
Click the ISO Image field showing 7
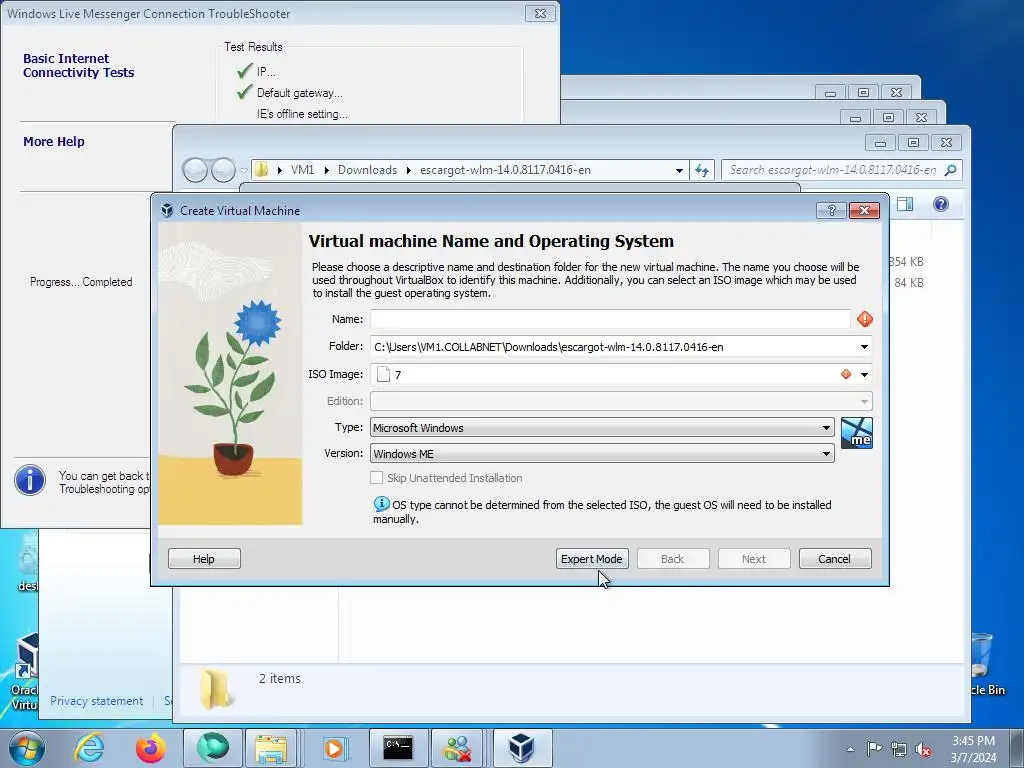(621, 374)
